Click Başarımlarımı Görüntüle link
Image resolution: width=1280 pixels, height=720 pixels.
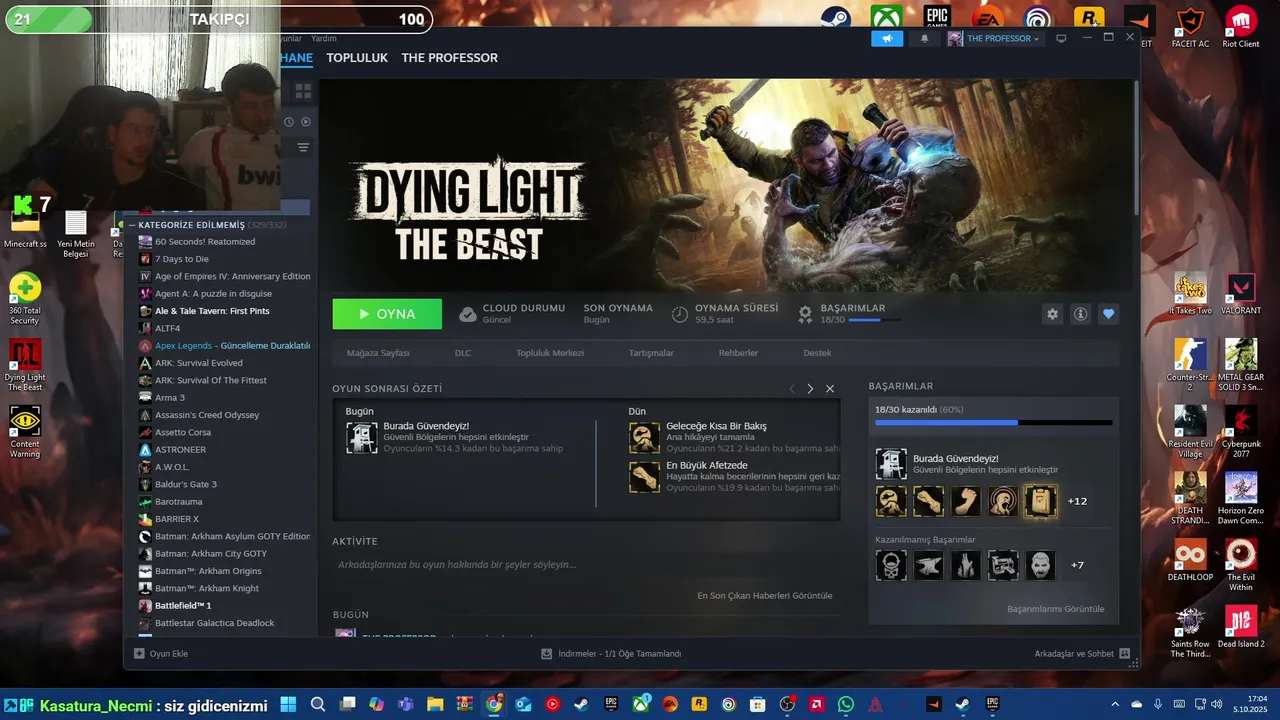click(1055, 609)
